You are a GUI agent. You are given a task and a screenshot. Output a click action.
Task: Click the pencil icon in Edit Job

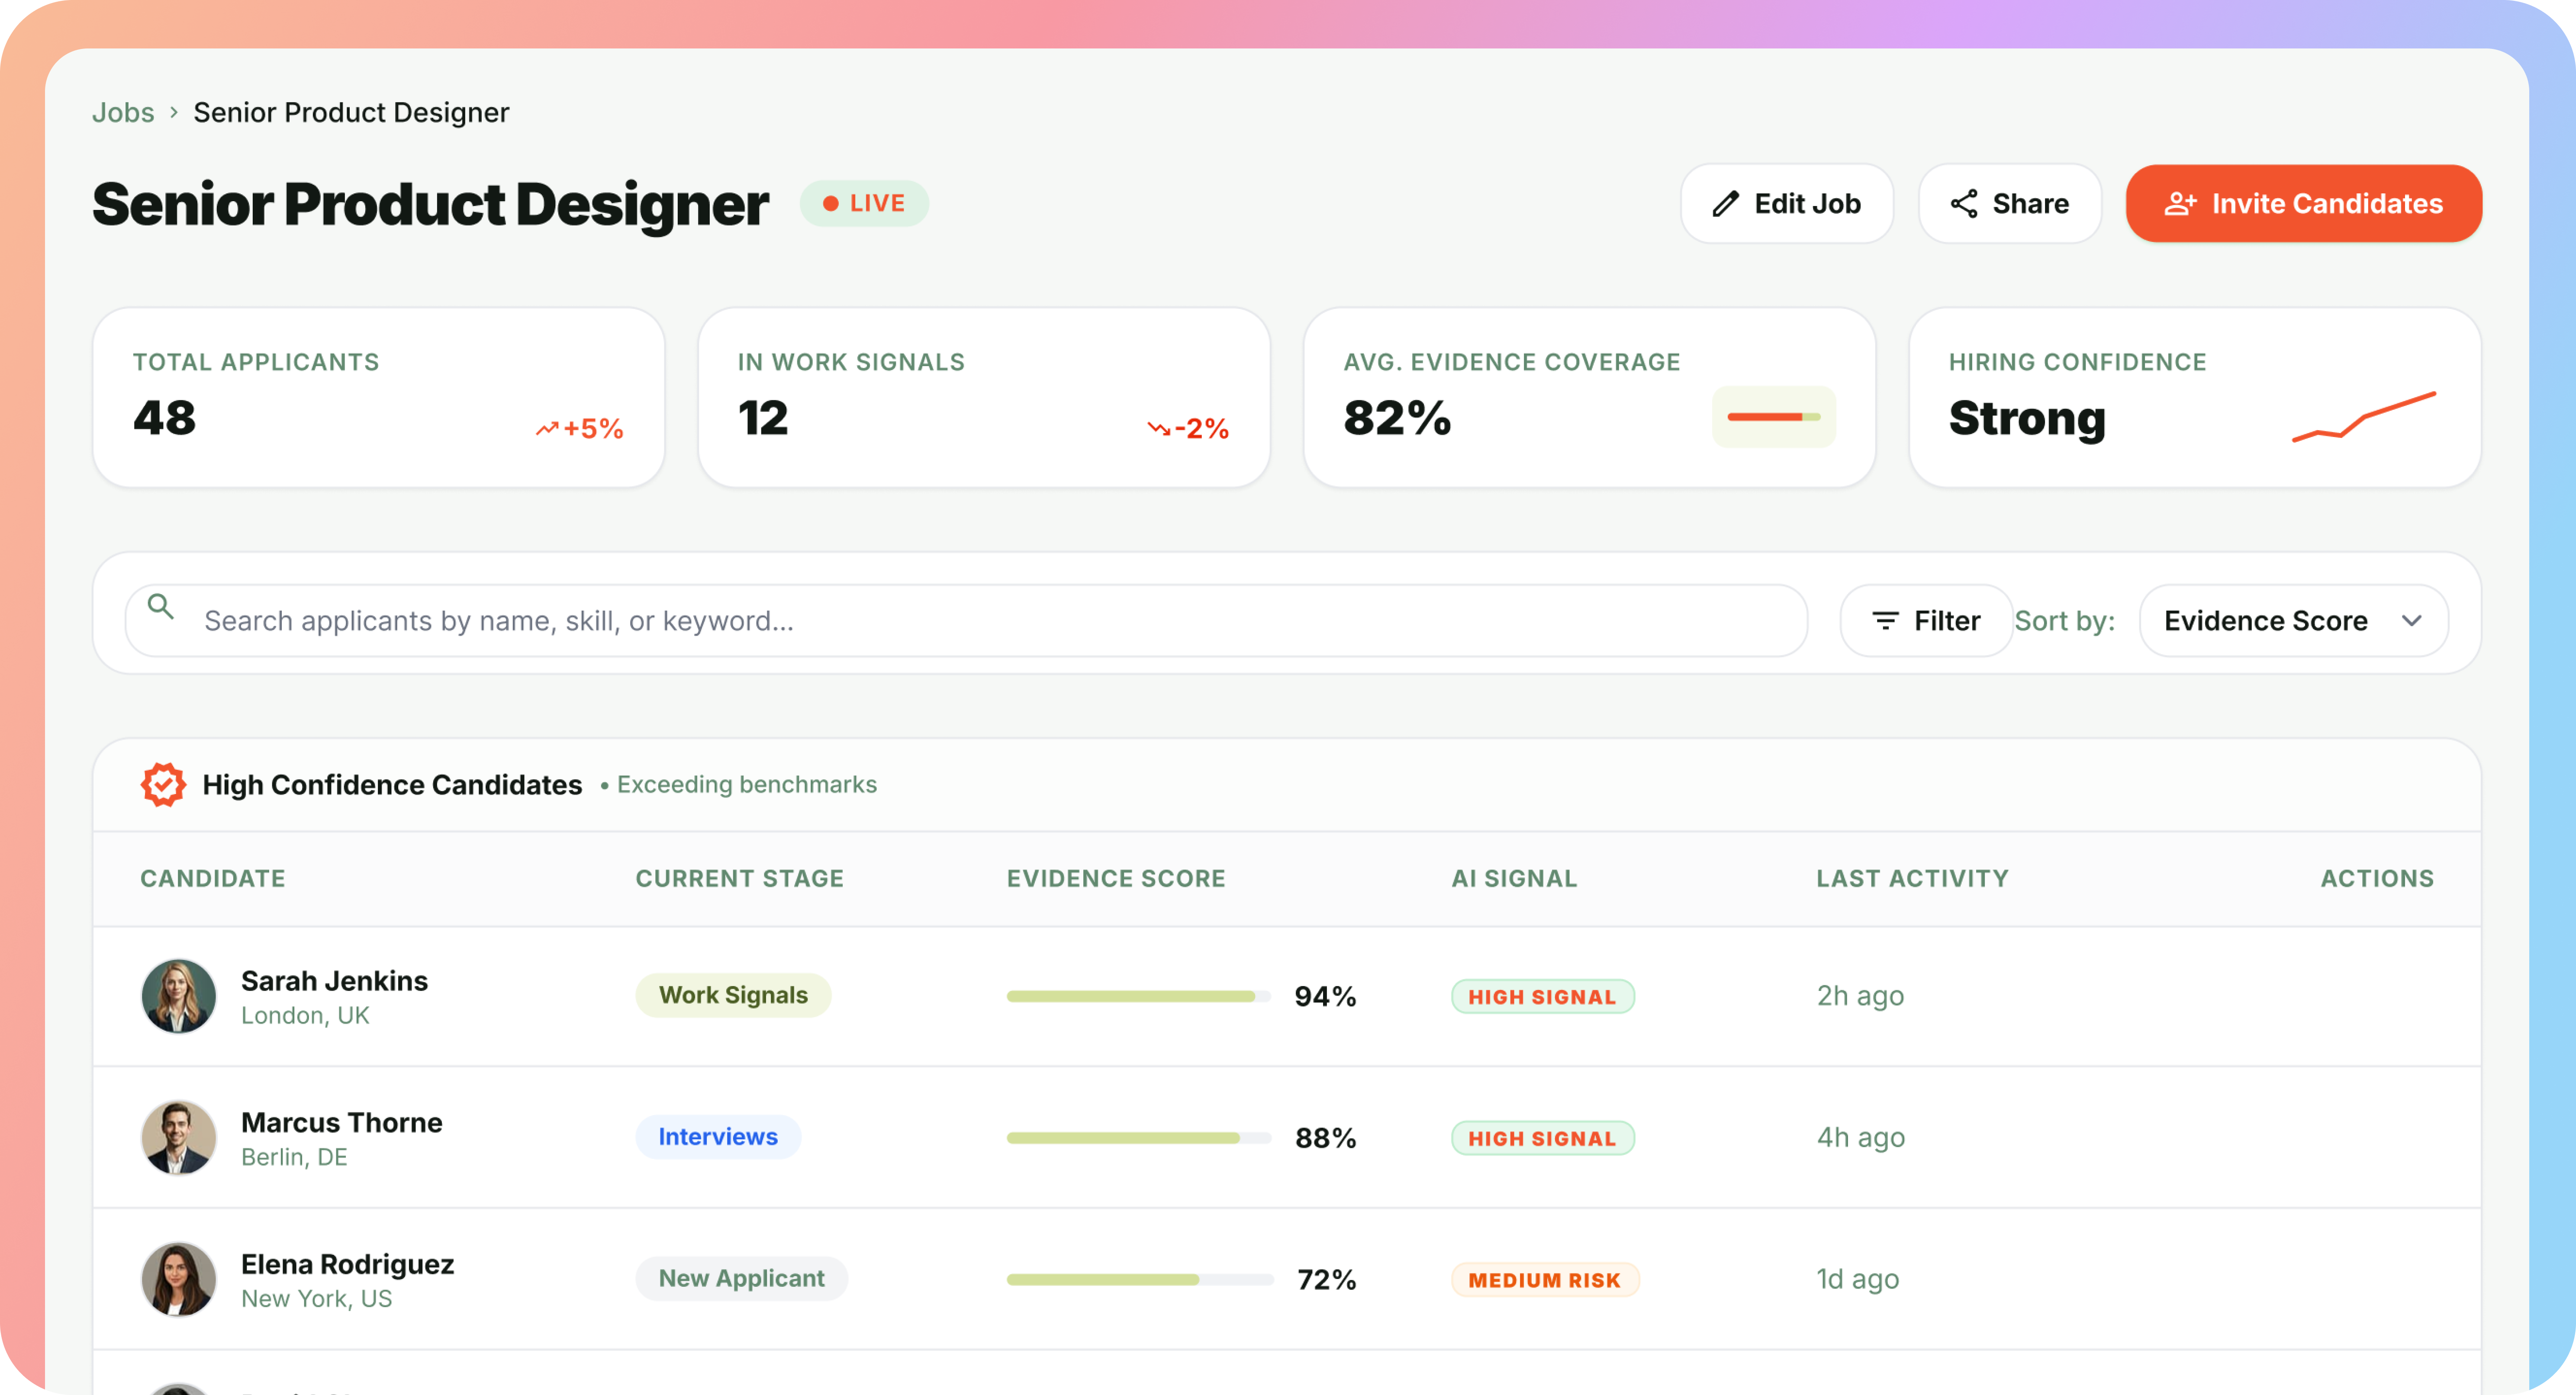pos(1725,204)
